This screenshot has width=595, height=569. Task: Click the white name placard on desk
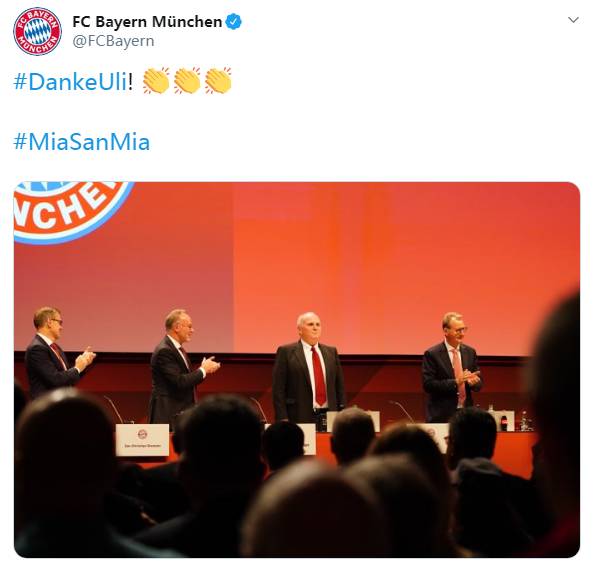[x=142, y=440]
